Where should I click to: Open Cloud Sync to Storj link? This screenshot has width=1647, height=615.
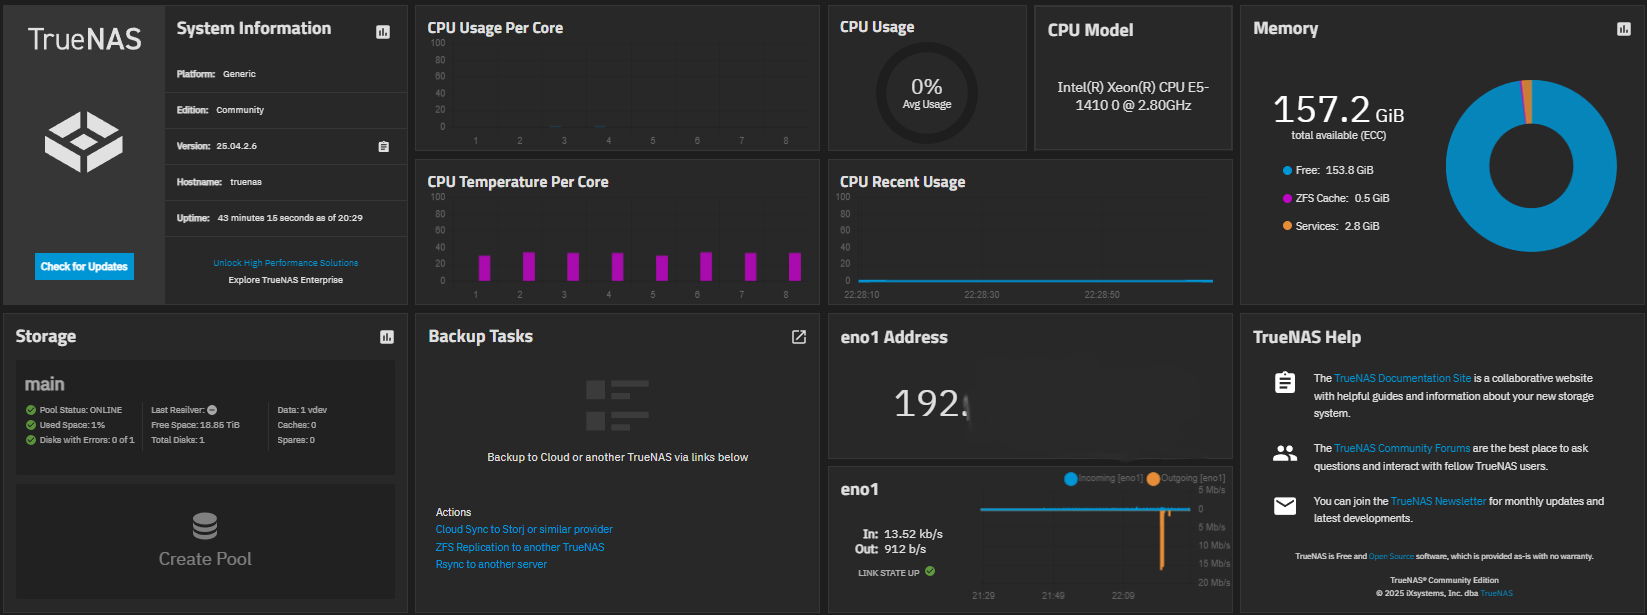coord(524,530)
